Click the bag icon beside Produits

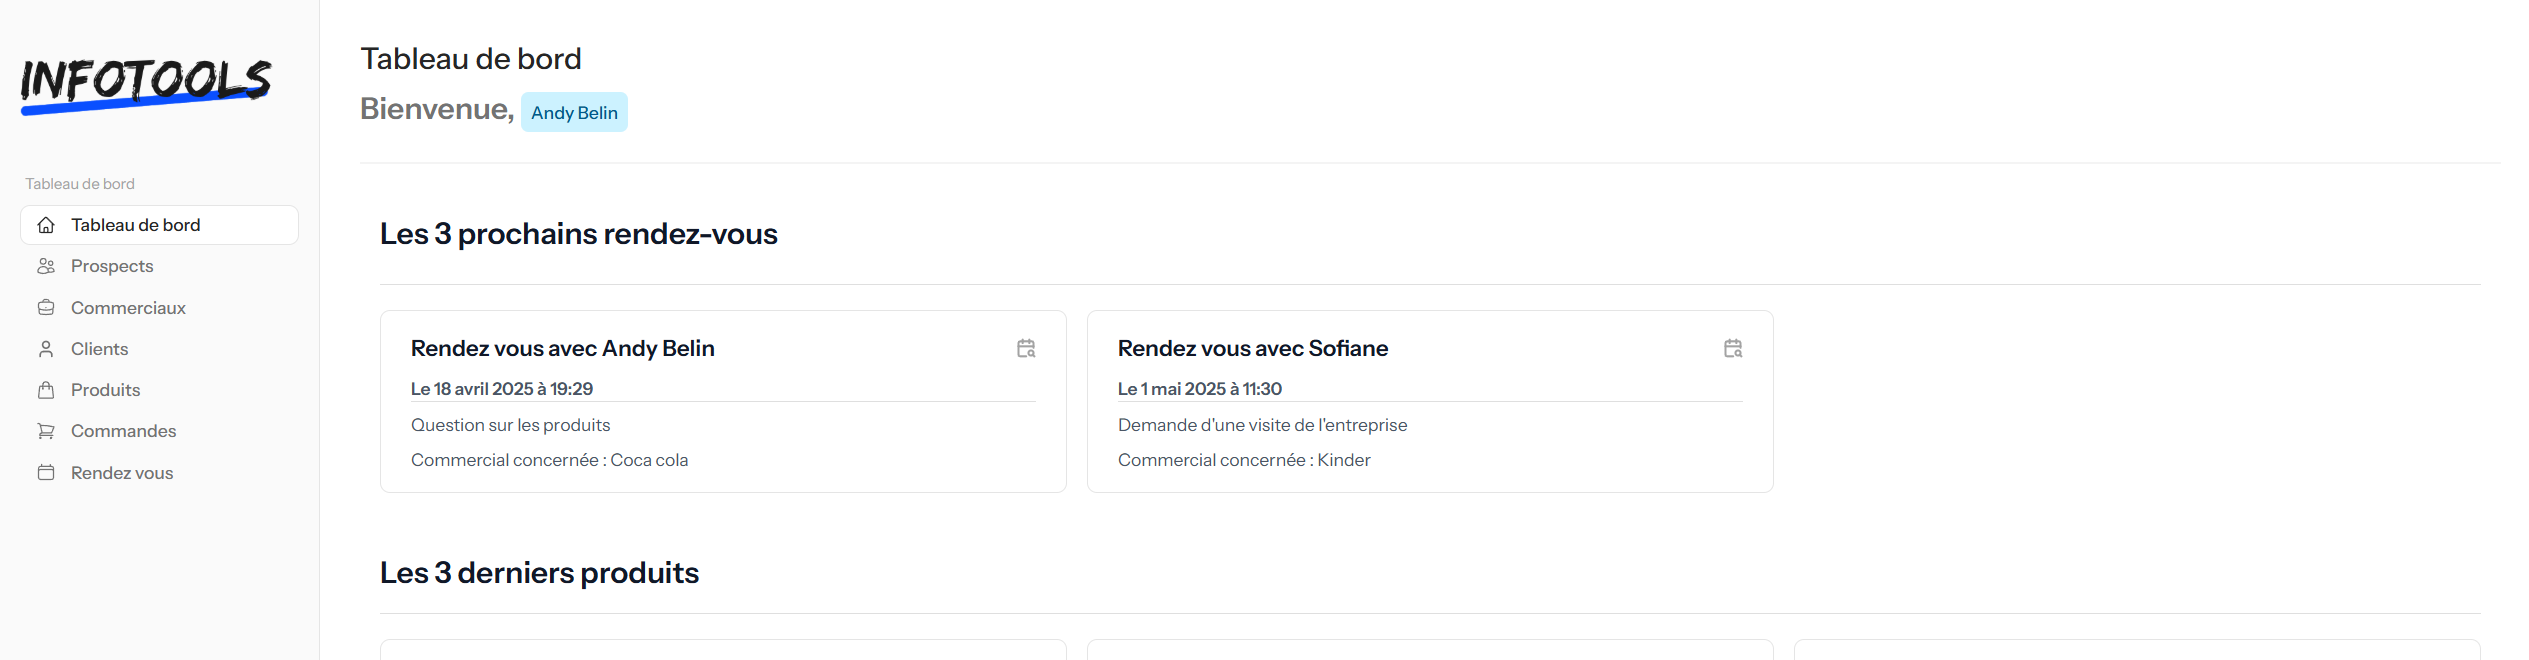coord(46,390)
